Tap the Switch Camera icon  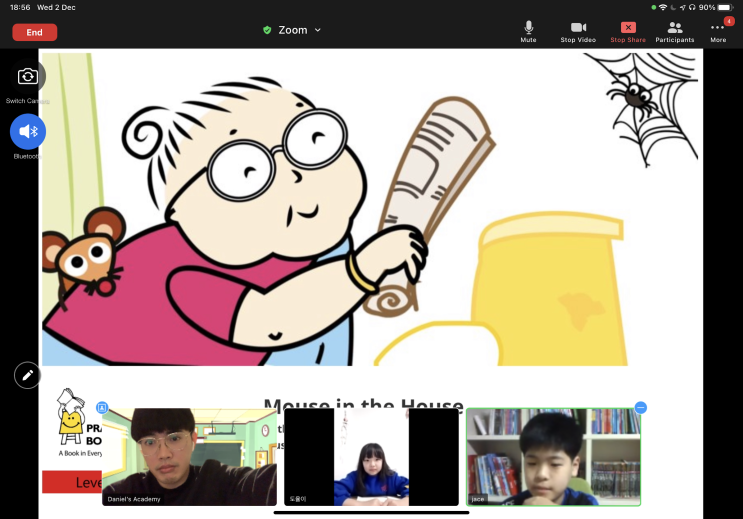pos(27,76)
